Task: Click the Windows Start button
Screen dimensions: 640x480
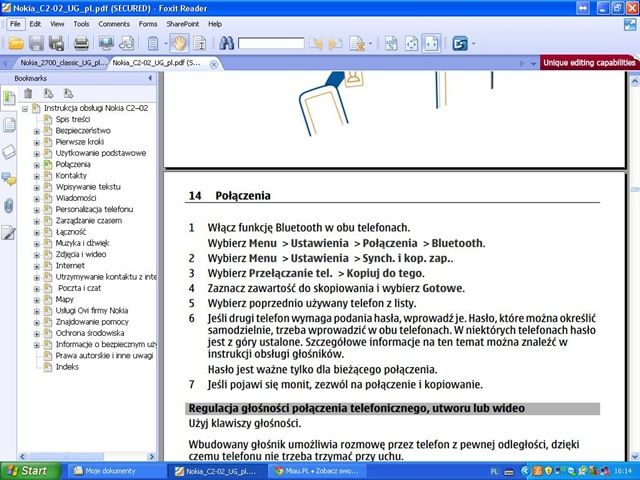Action: coord(31,471)
